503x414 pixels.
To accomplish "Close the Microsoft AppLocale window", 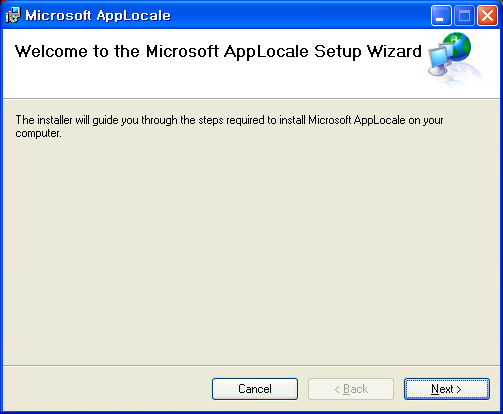I will [487, 15].
